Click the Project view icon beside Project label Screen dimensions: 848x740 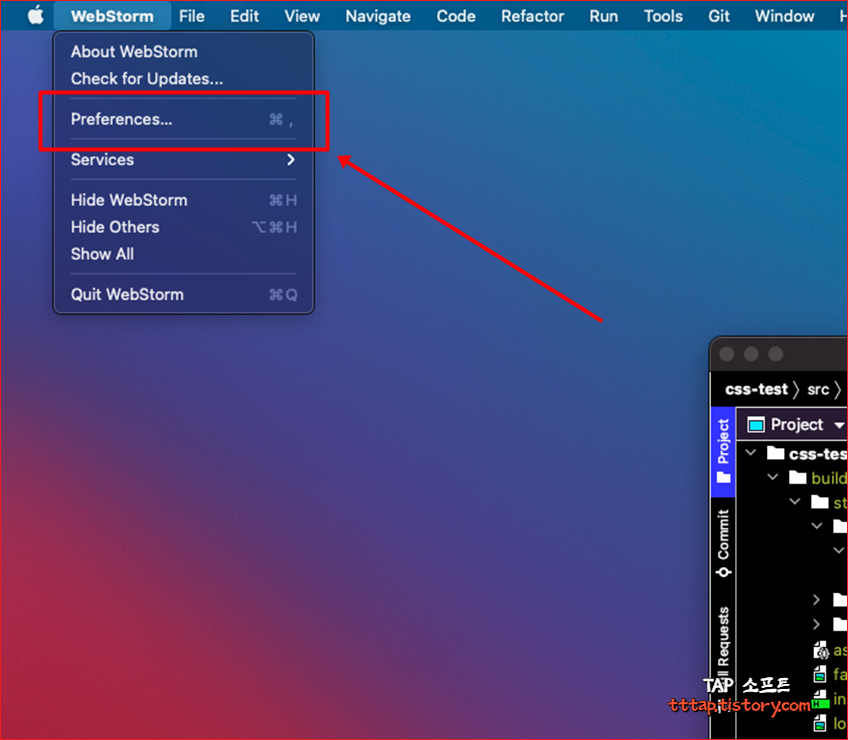[x=756, y=425]
